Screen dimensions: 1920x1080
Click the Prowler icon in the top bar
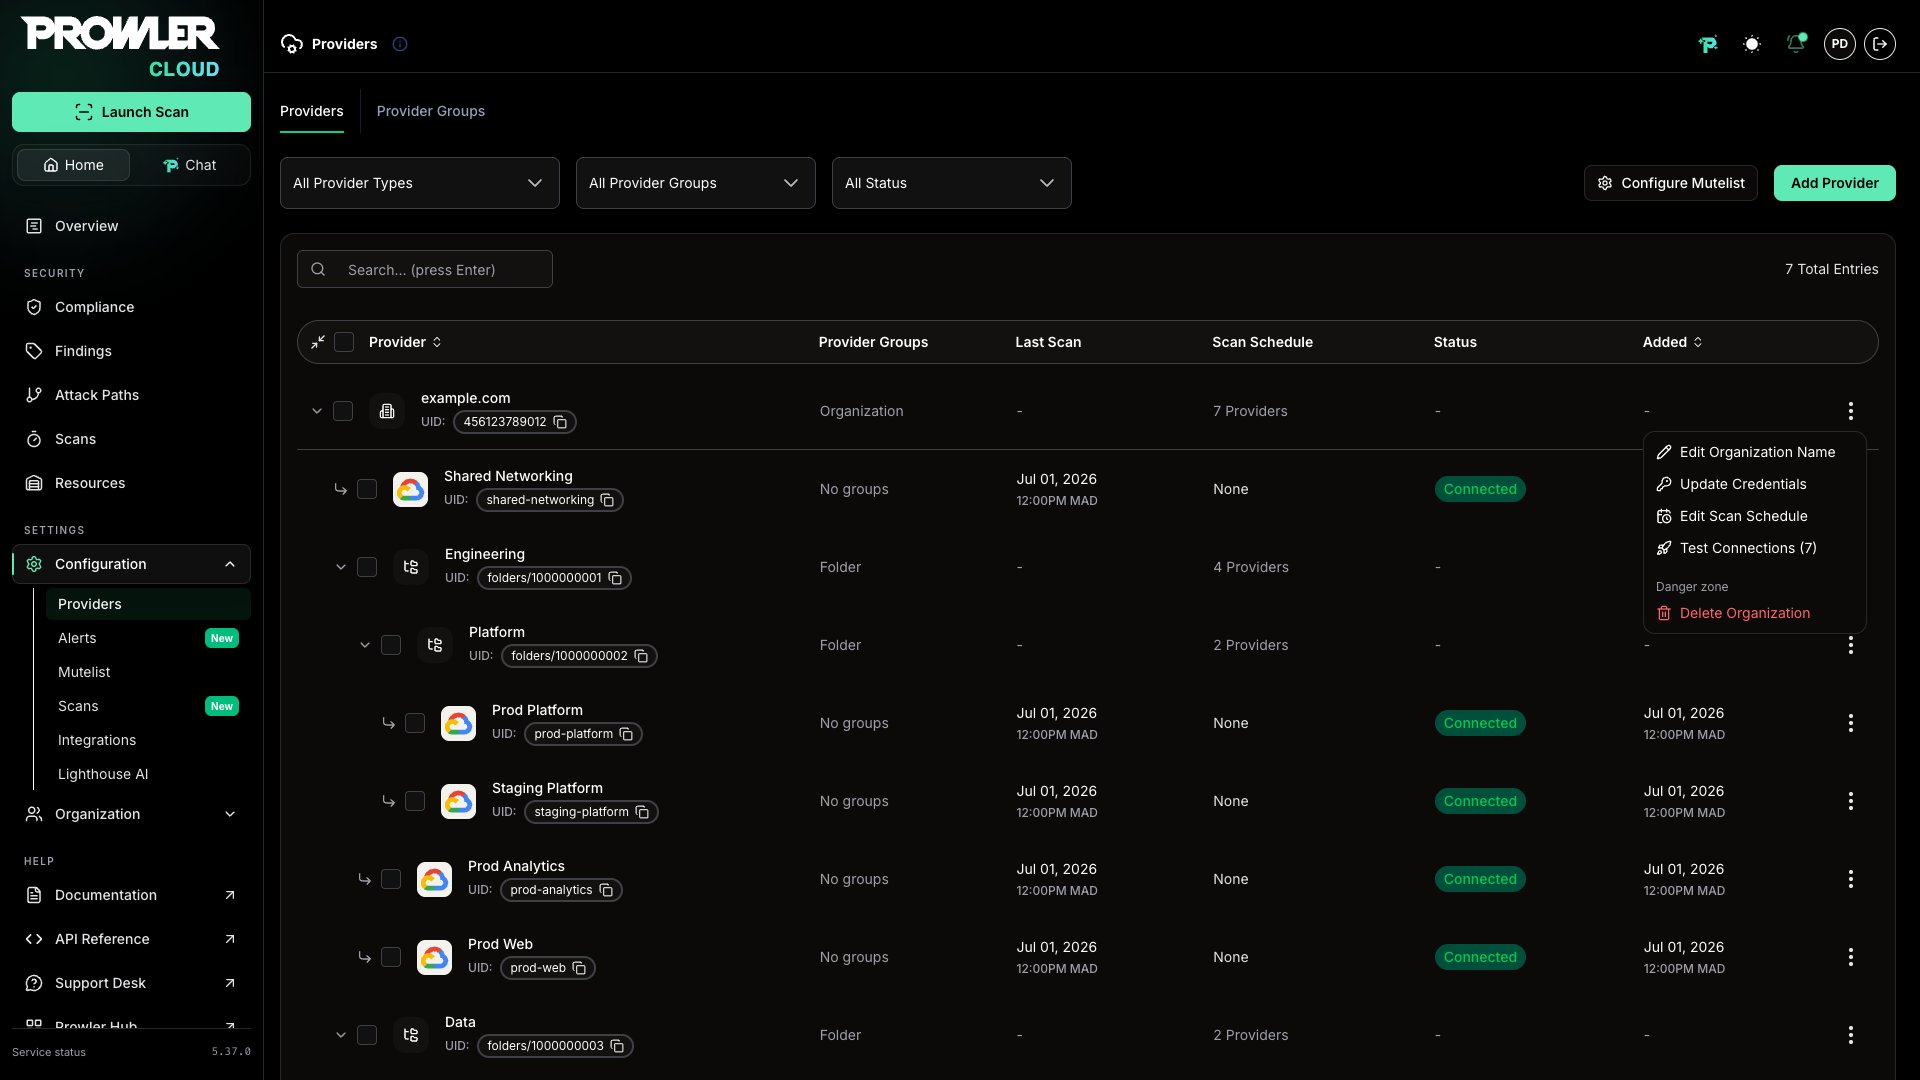pos(1708,44)
